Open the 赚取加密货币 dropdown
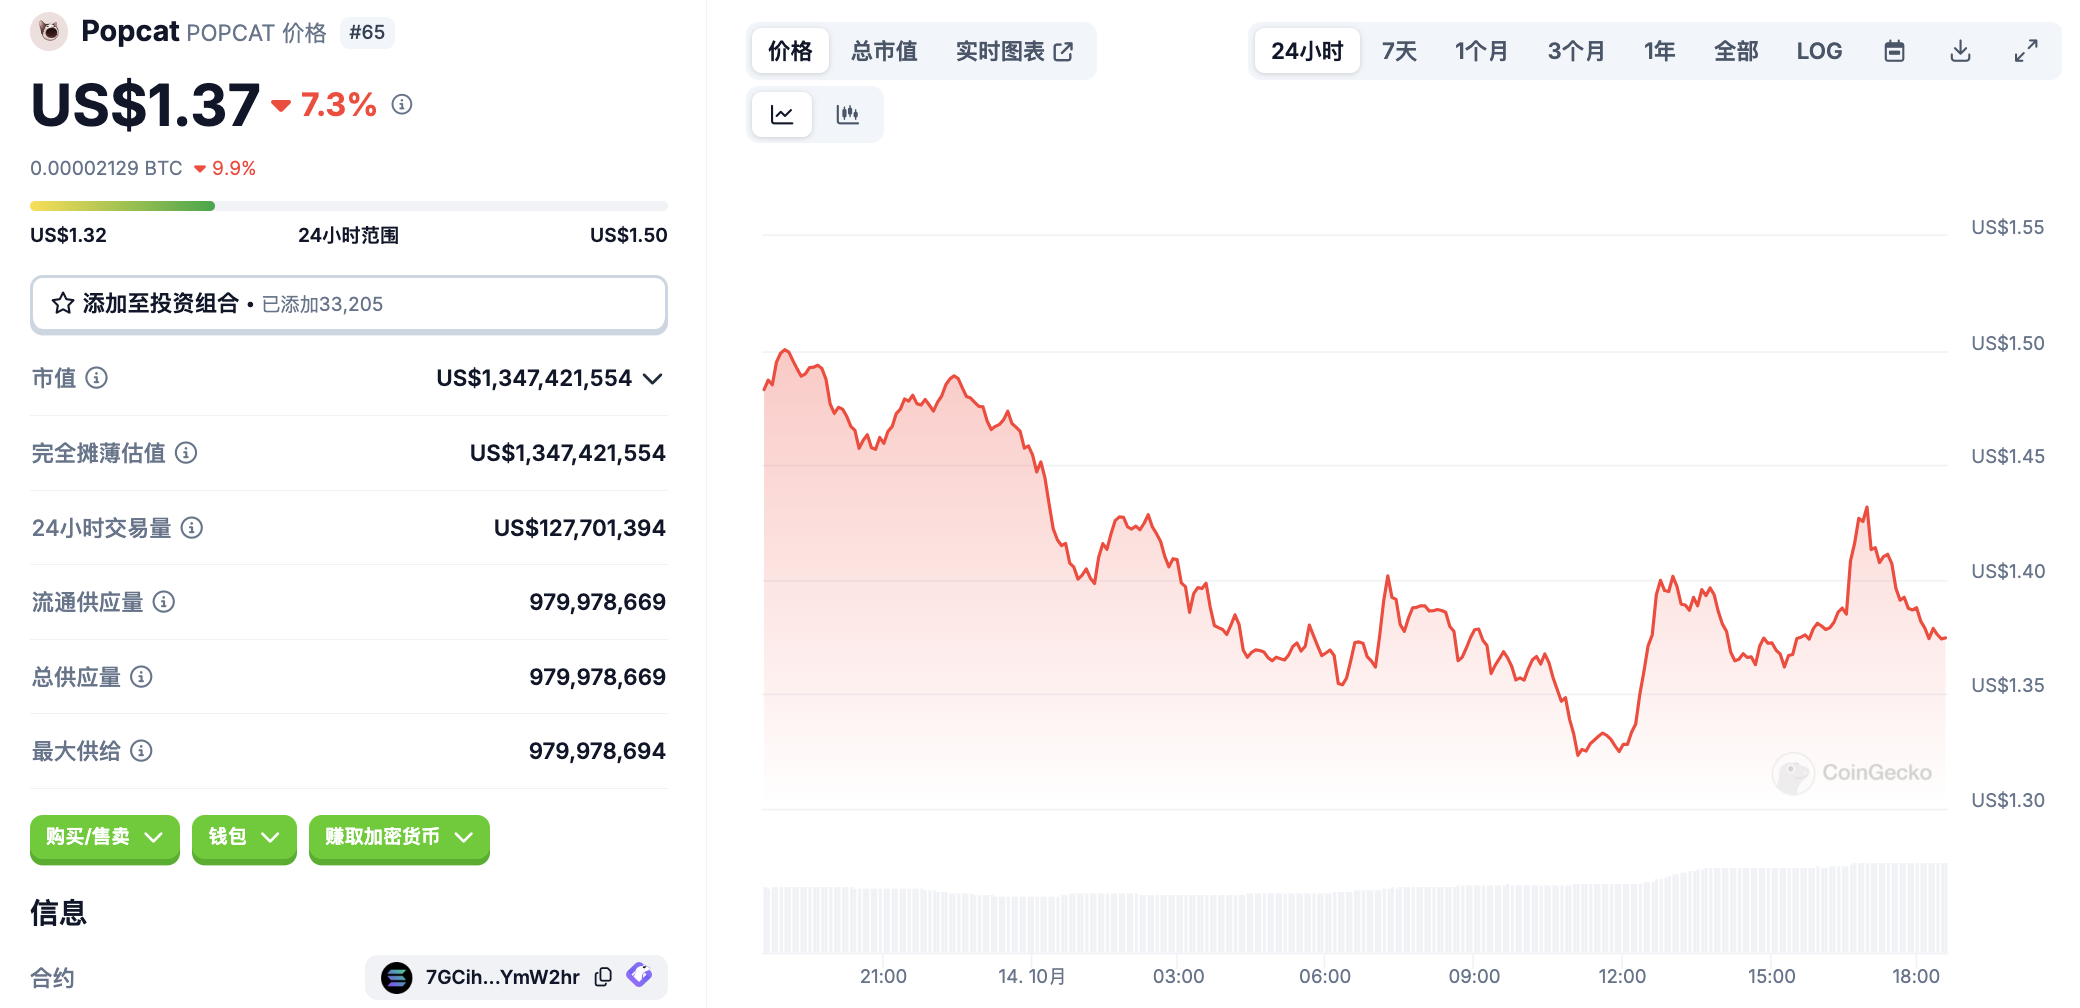 398,837
